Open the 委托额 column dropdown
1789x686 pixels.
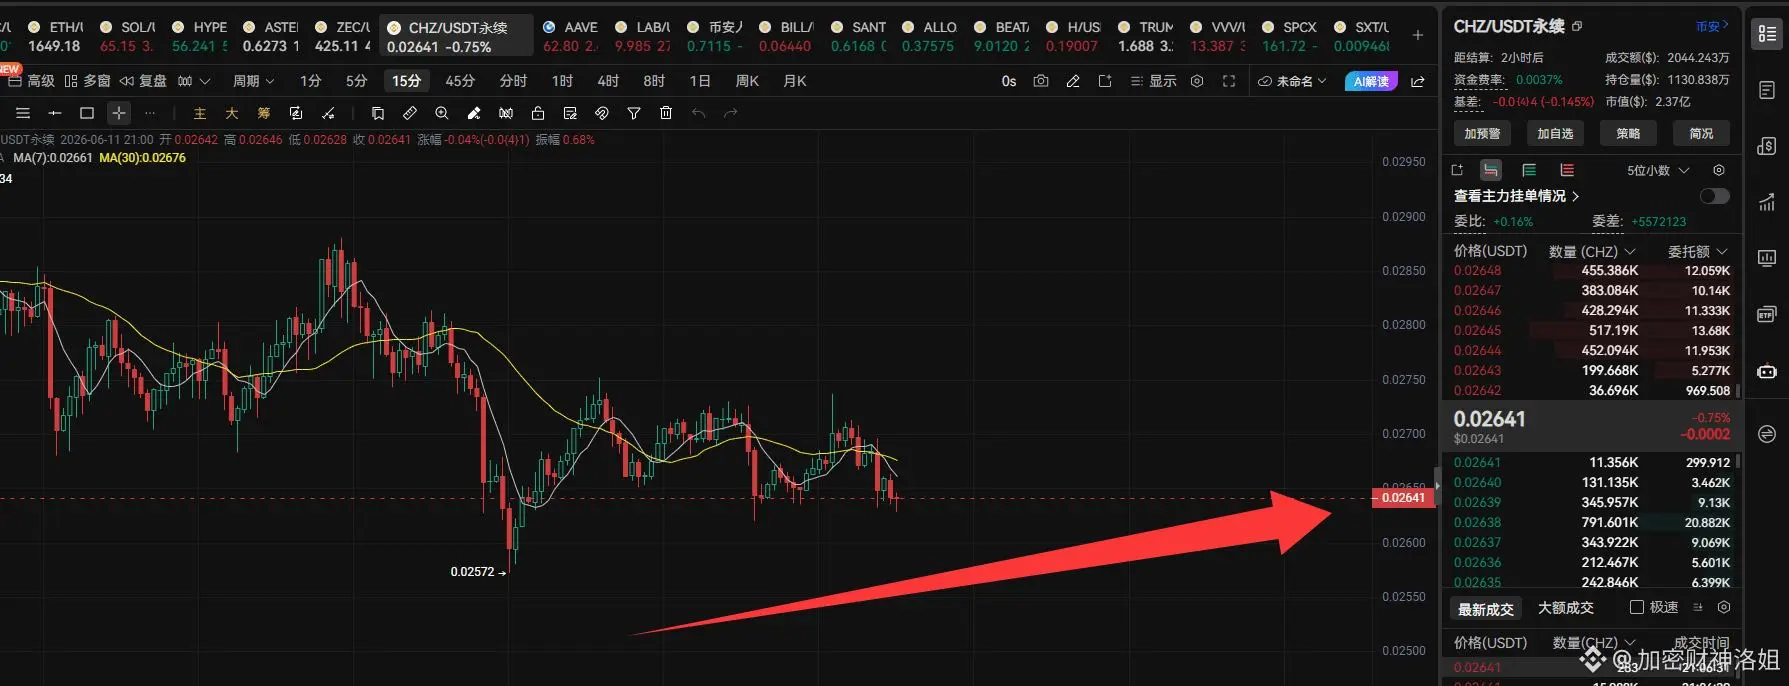click(x=1698, y=251)
